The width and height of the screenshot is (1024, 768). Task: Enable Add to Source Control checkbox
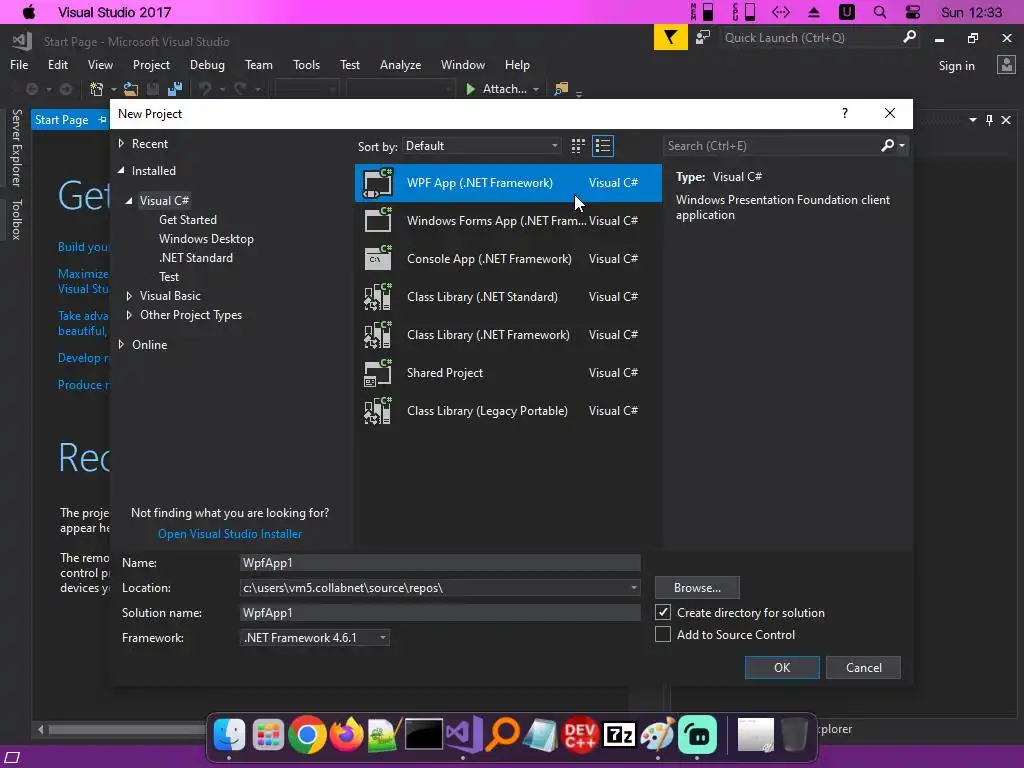663,634
